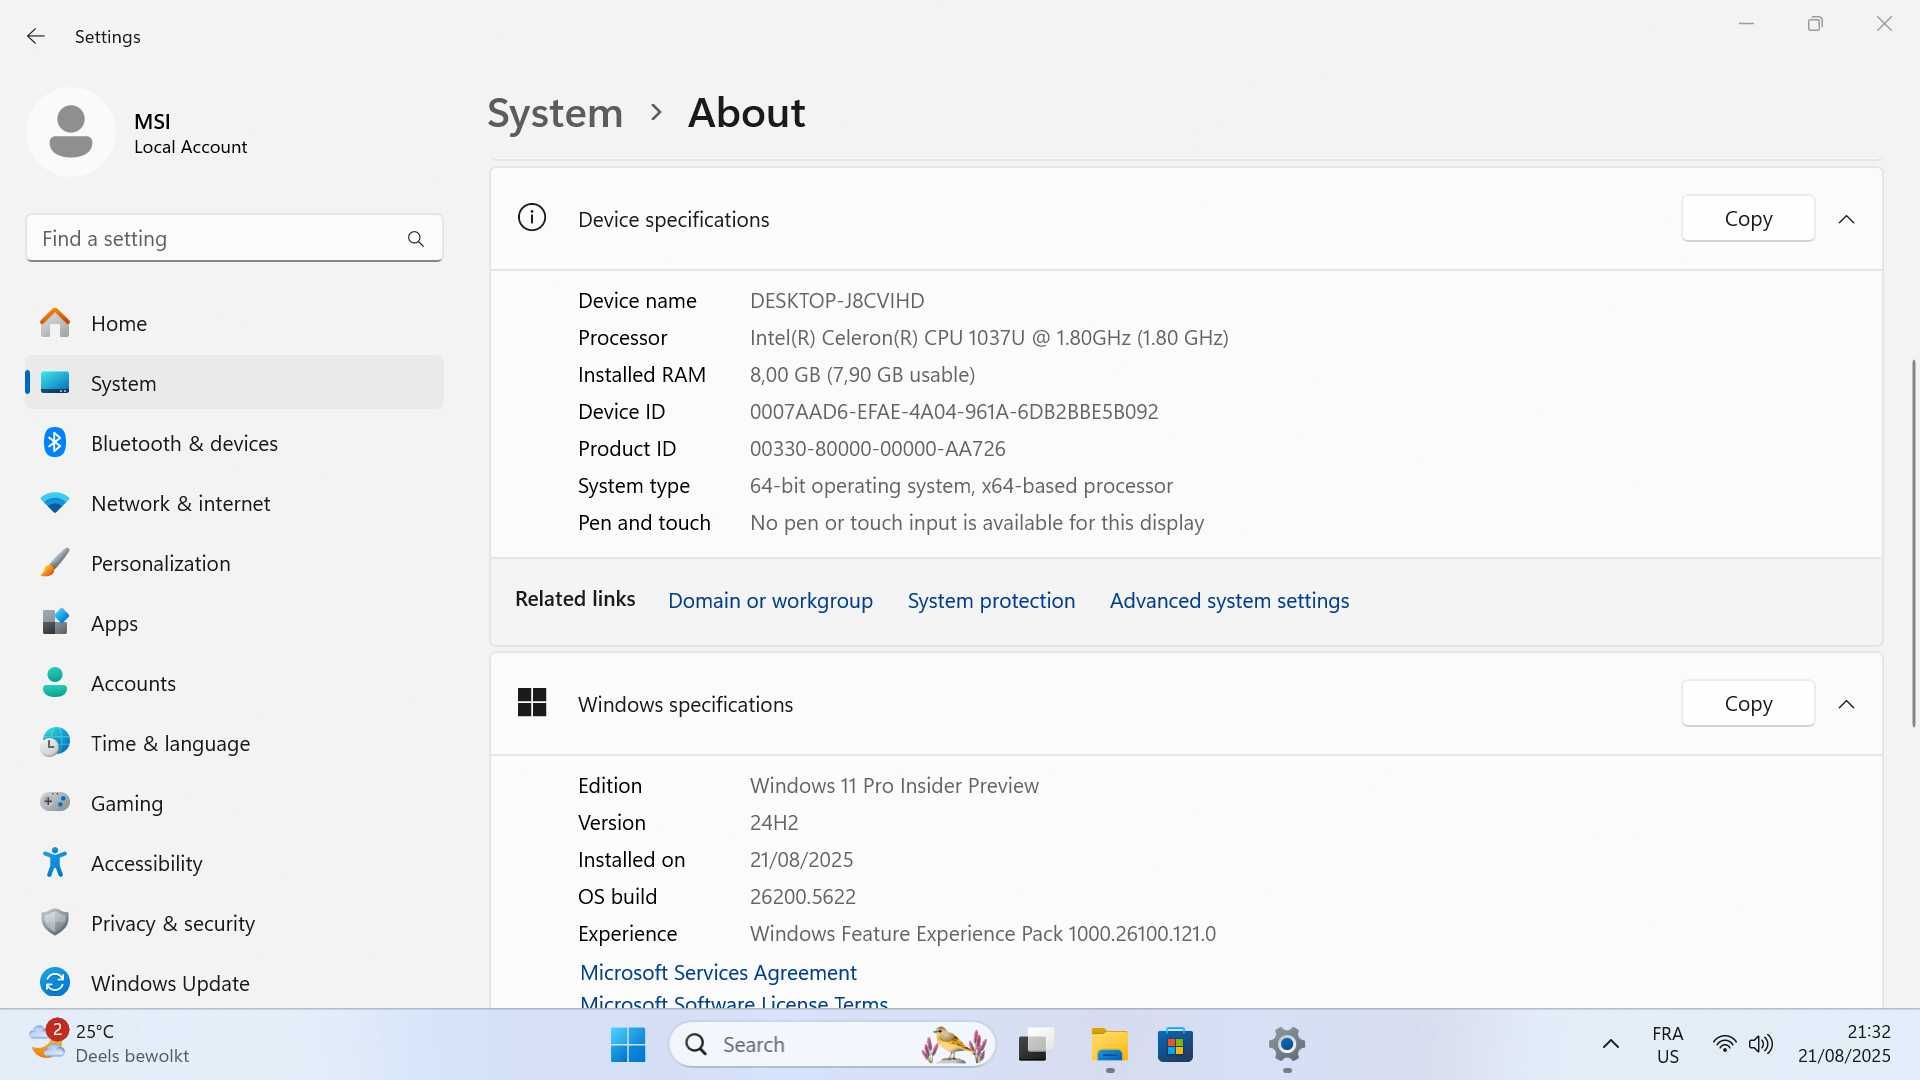
Task: Click the Settings gear in the taskbar
Action: tap(1287, 1045)
